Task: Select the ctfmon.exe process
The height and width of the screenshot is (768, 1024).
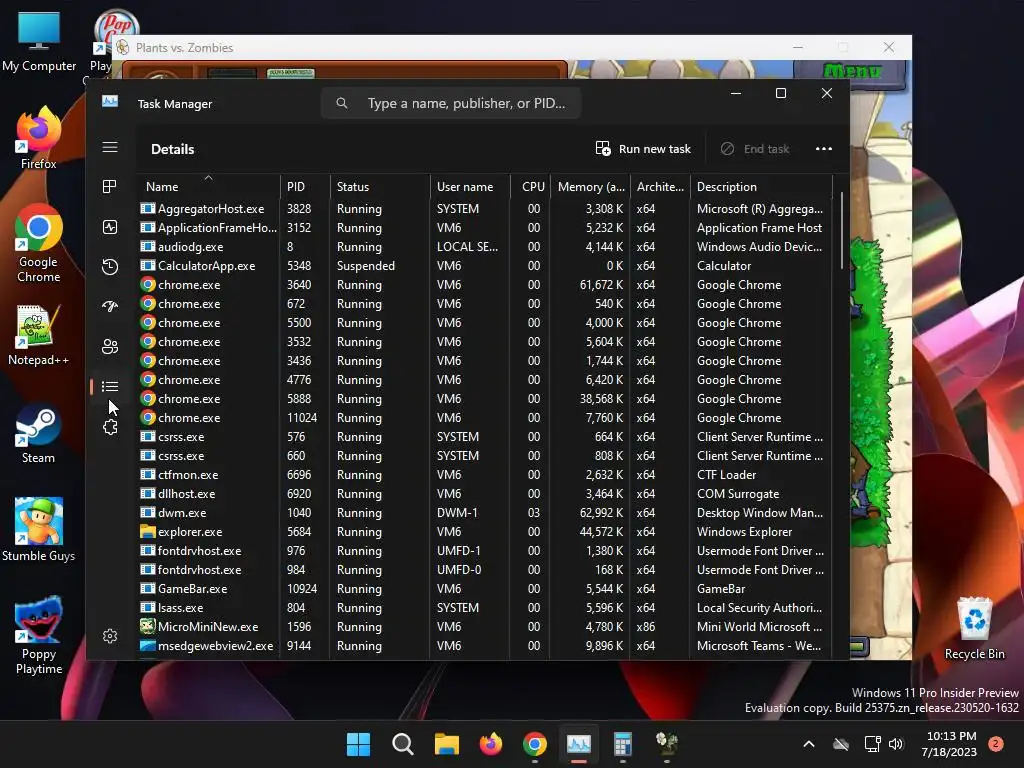Action: pos(485,475)
